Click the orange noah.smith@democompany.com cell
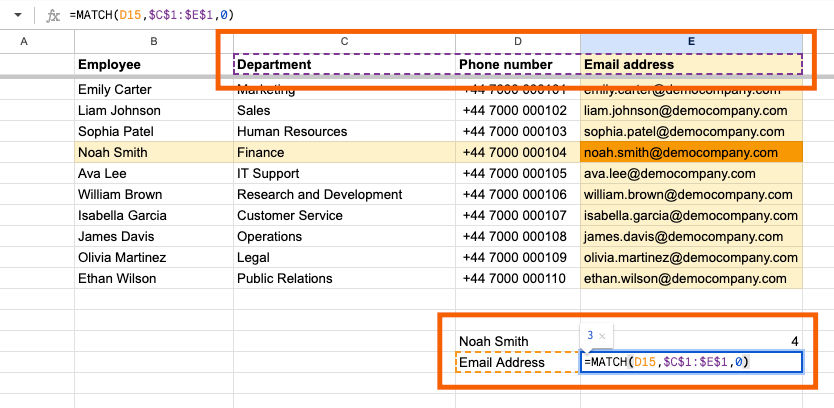The image size is (834, 408). 691,152
